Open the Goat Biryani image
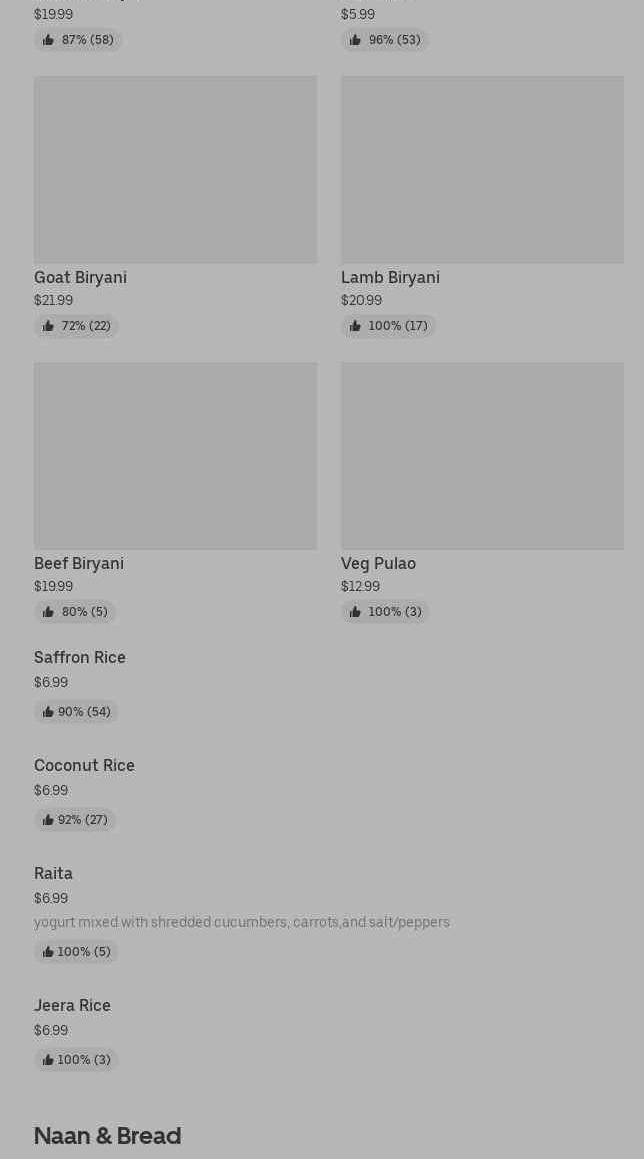The image size is (644, 1159). 175,170
